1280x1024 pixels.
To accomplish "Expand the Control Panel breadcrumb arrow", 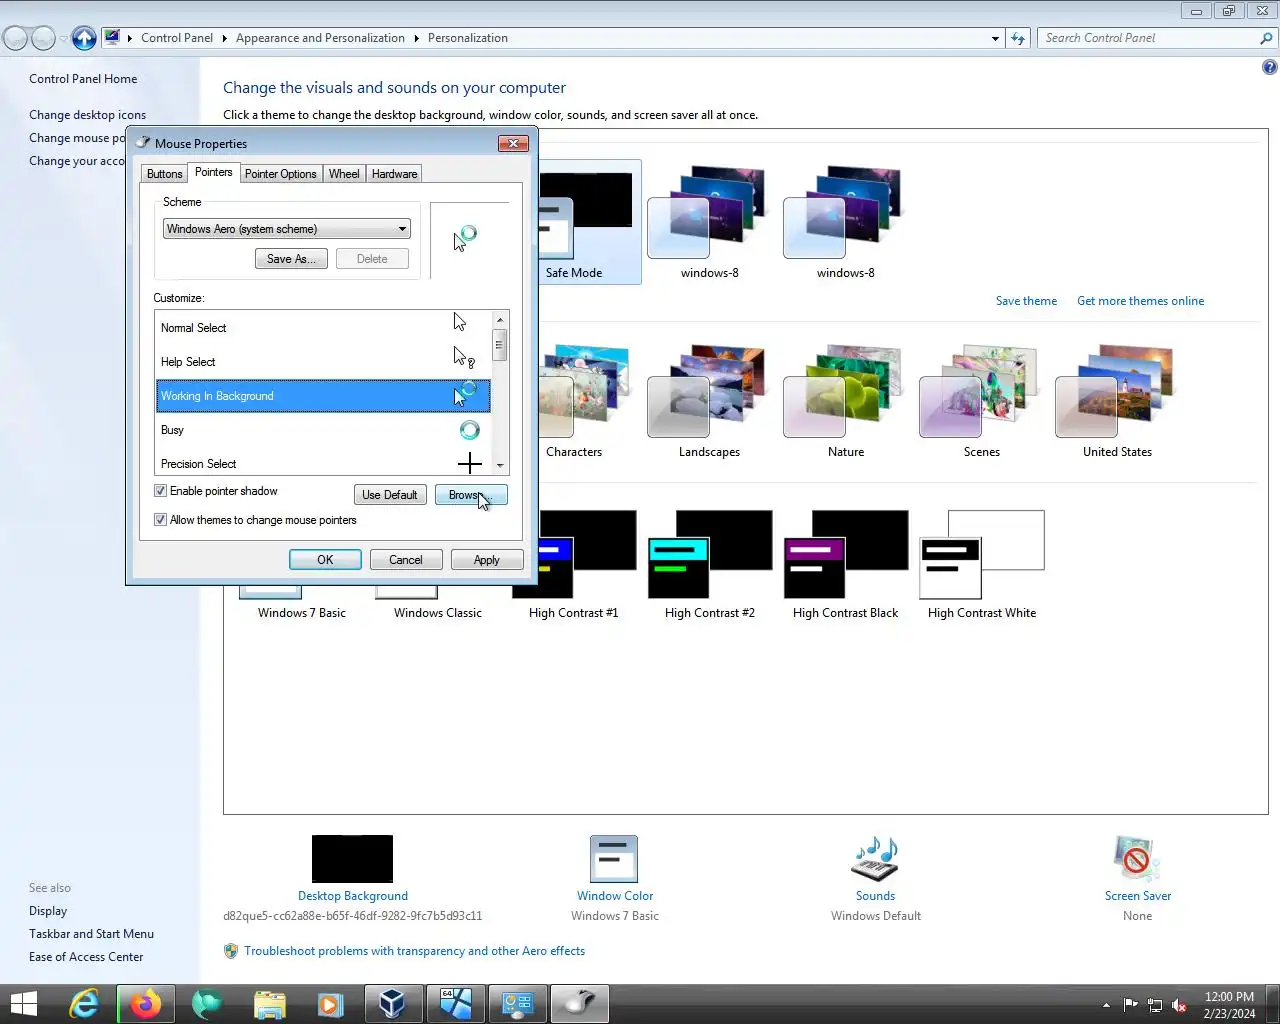I will coord(224,38).
